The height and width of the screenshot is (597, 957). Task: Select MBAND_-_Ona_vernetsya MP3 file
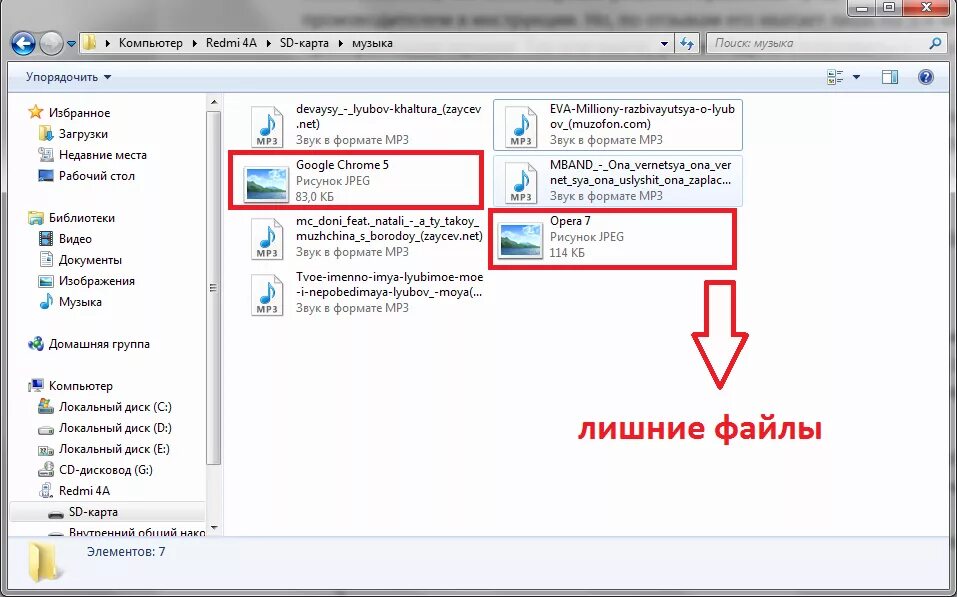tap(618, 181)
